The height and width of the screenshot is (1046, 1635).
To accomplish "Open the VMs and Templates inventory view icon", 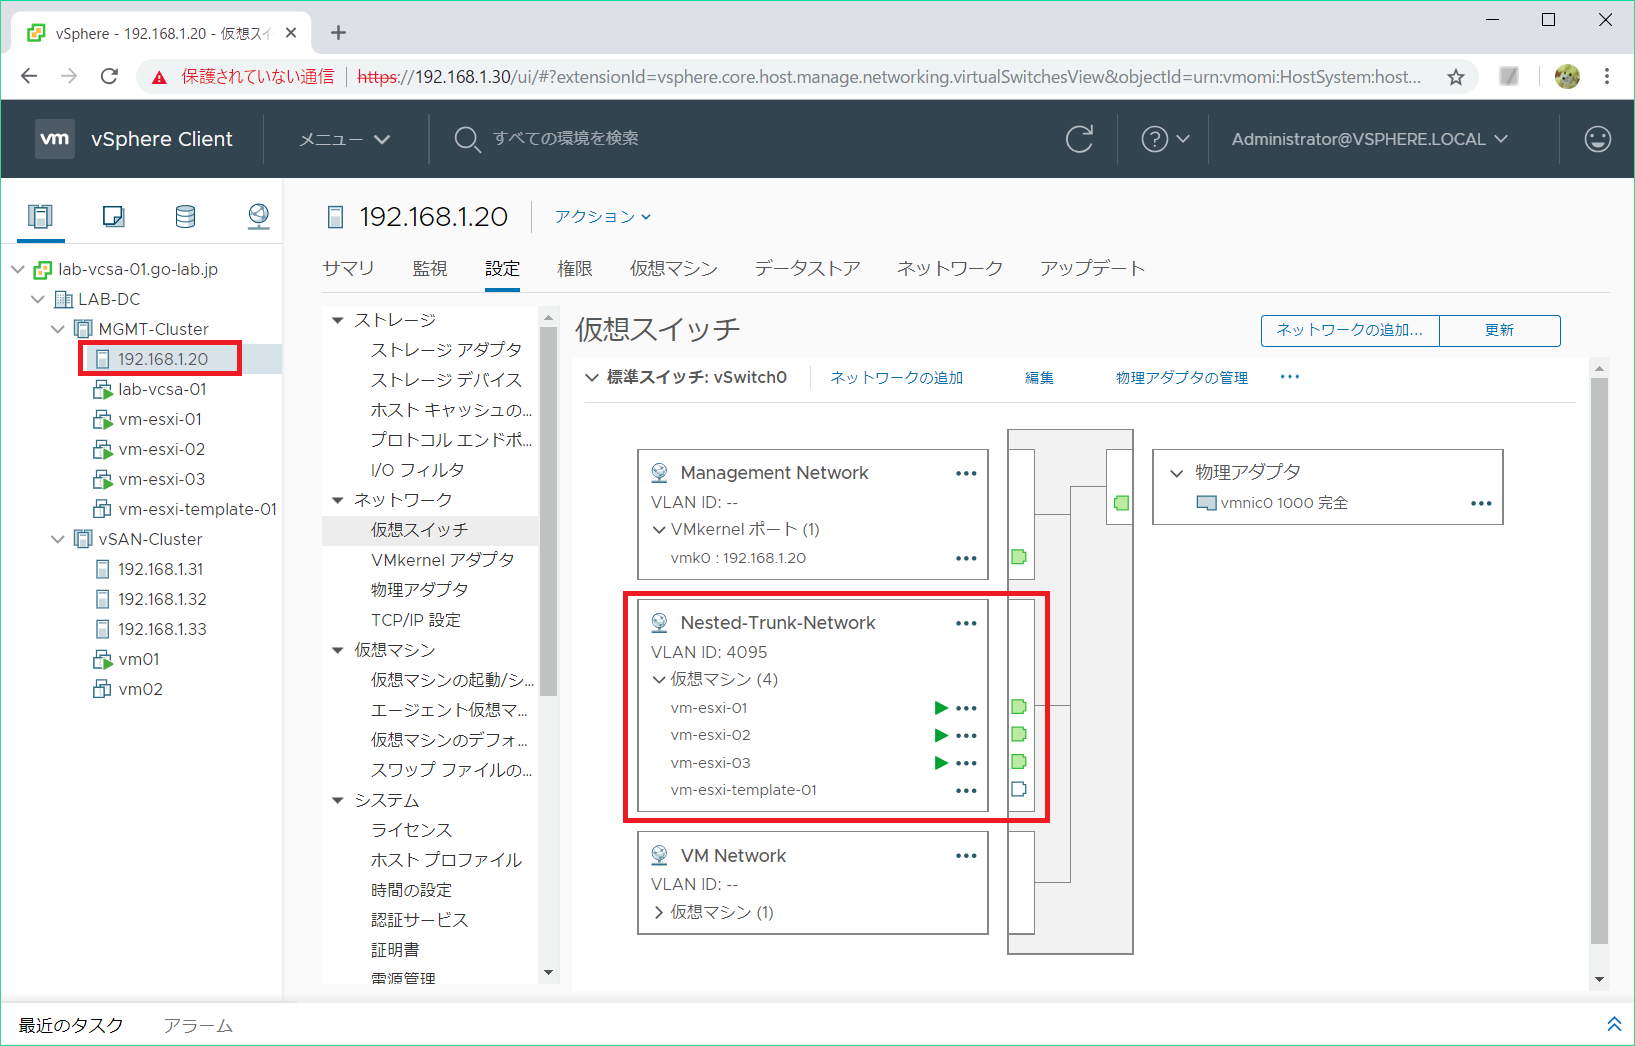I will 113,216.
